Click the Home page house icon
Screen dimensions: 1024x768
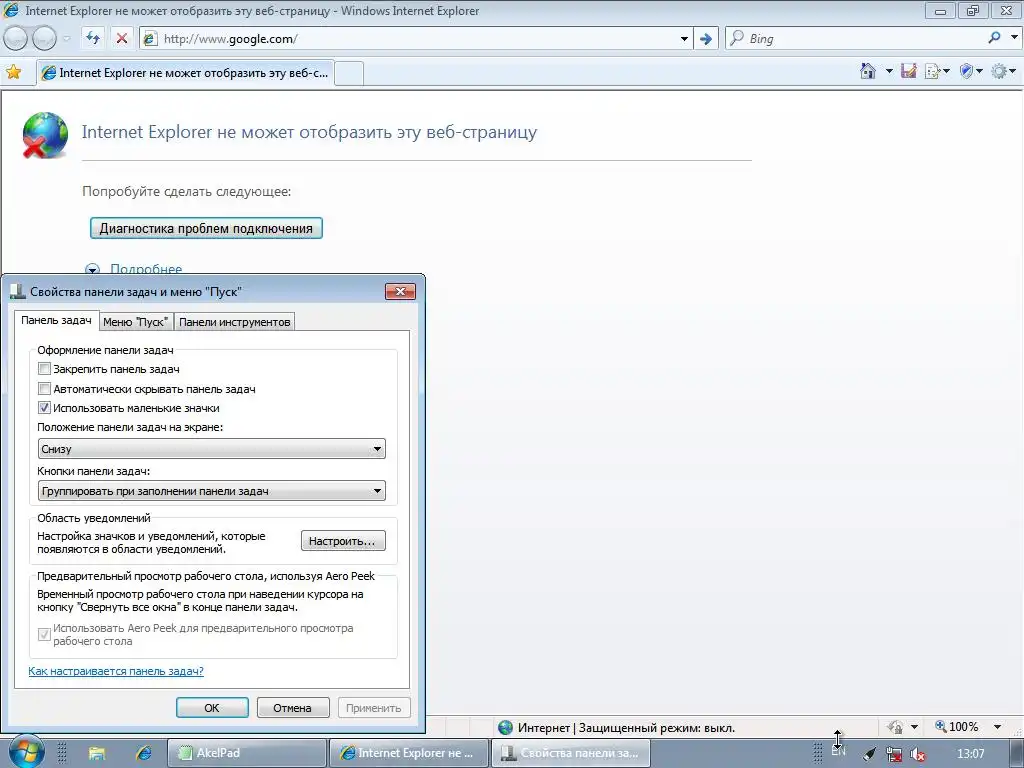tap(868, 71)
